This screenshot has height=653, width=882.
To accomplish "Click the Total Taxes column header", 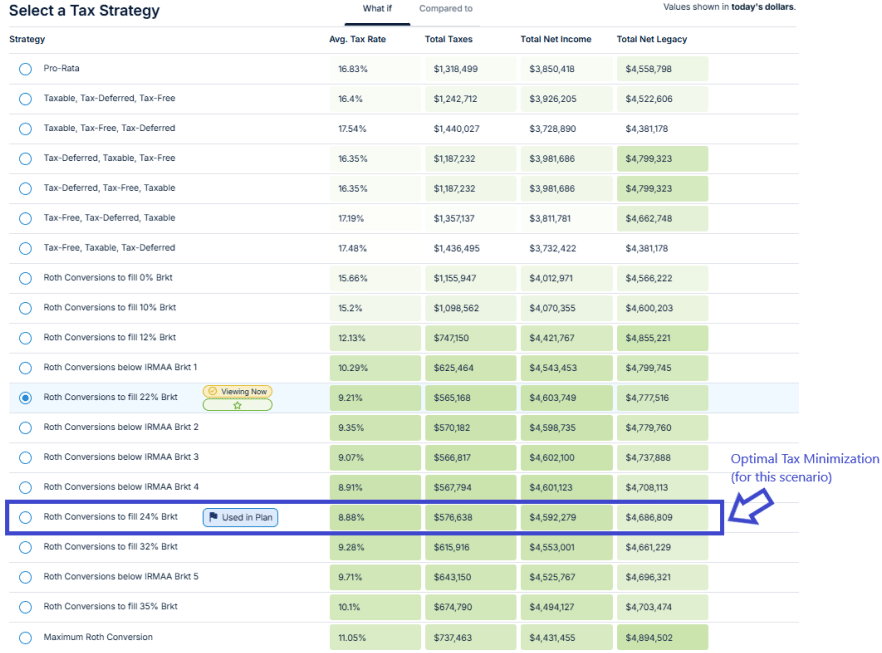I will pos(448,39).
